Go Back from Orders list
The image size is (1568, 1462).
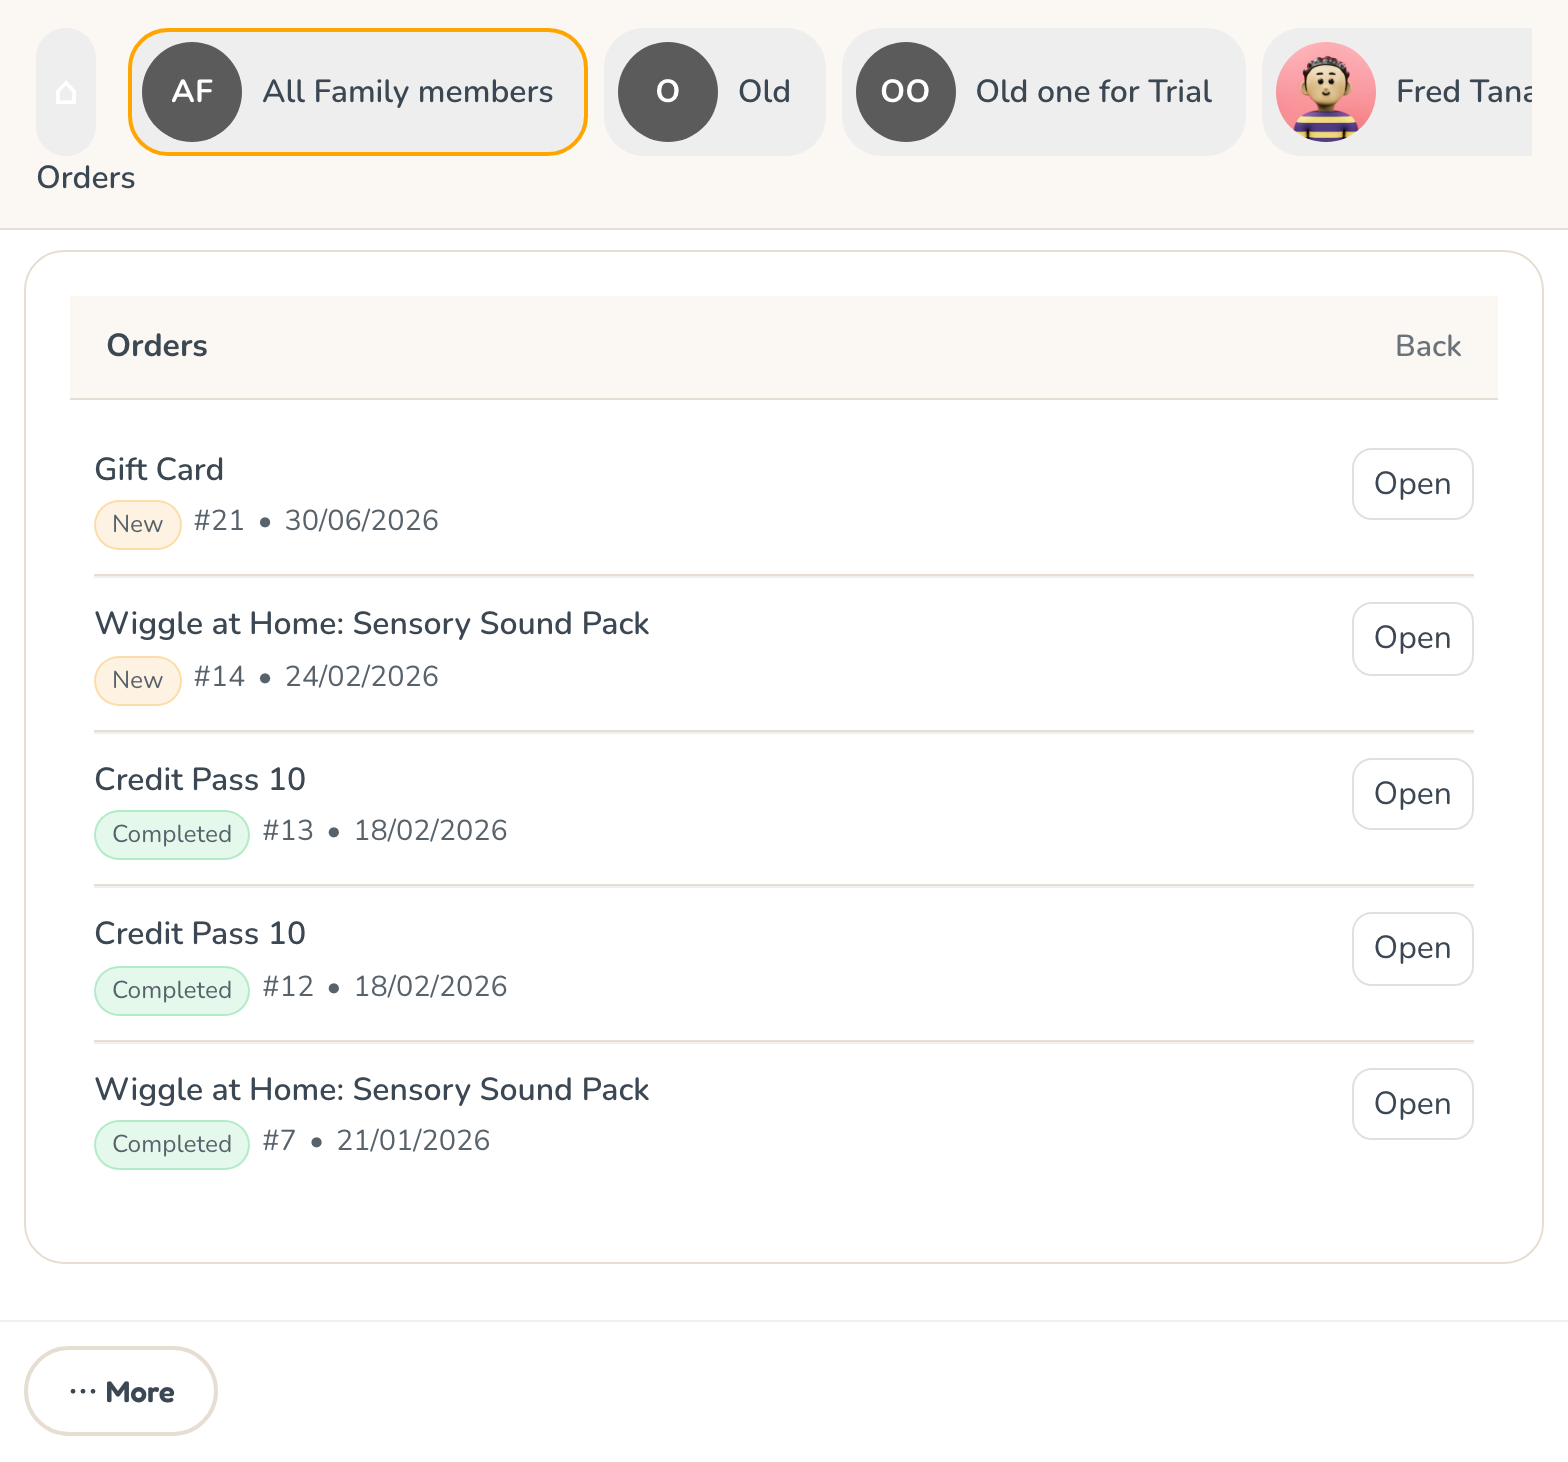point(1428,346)
